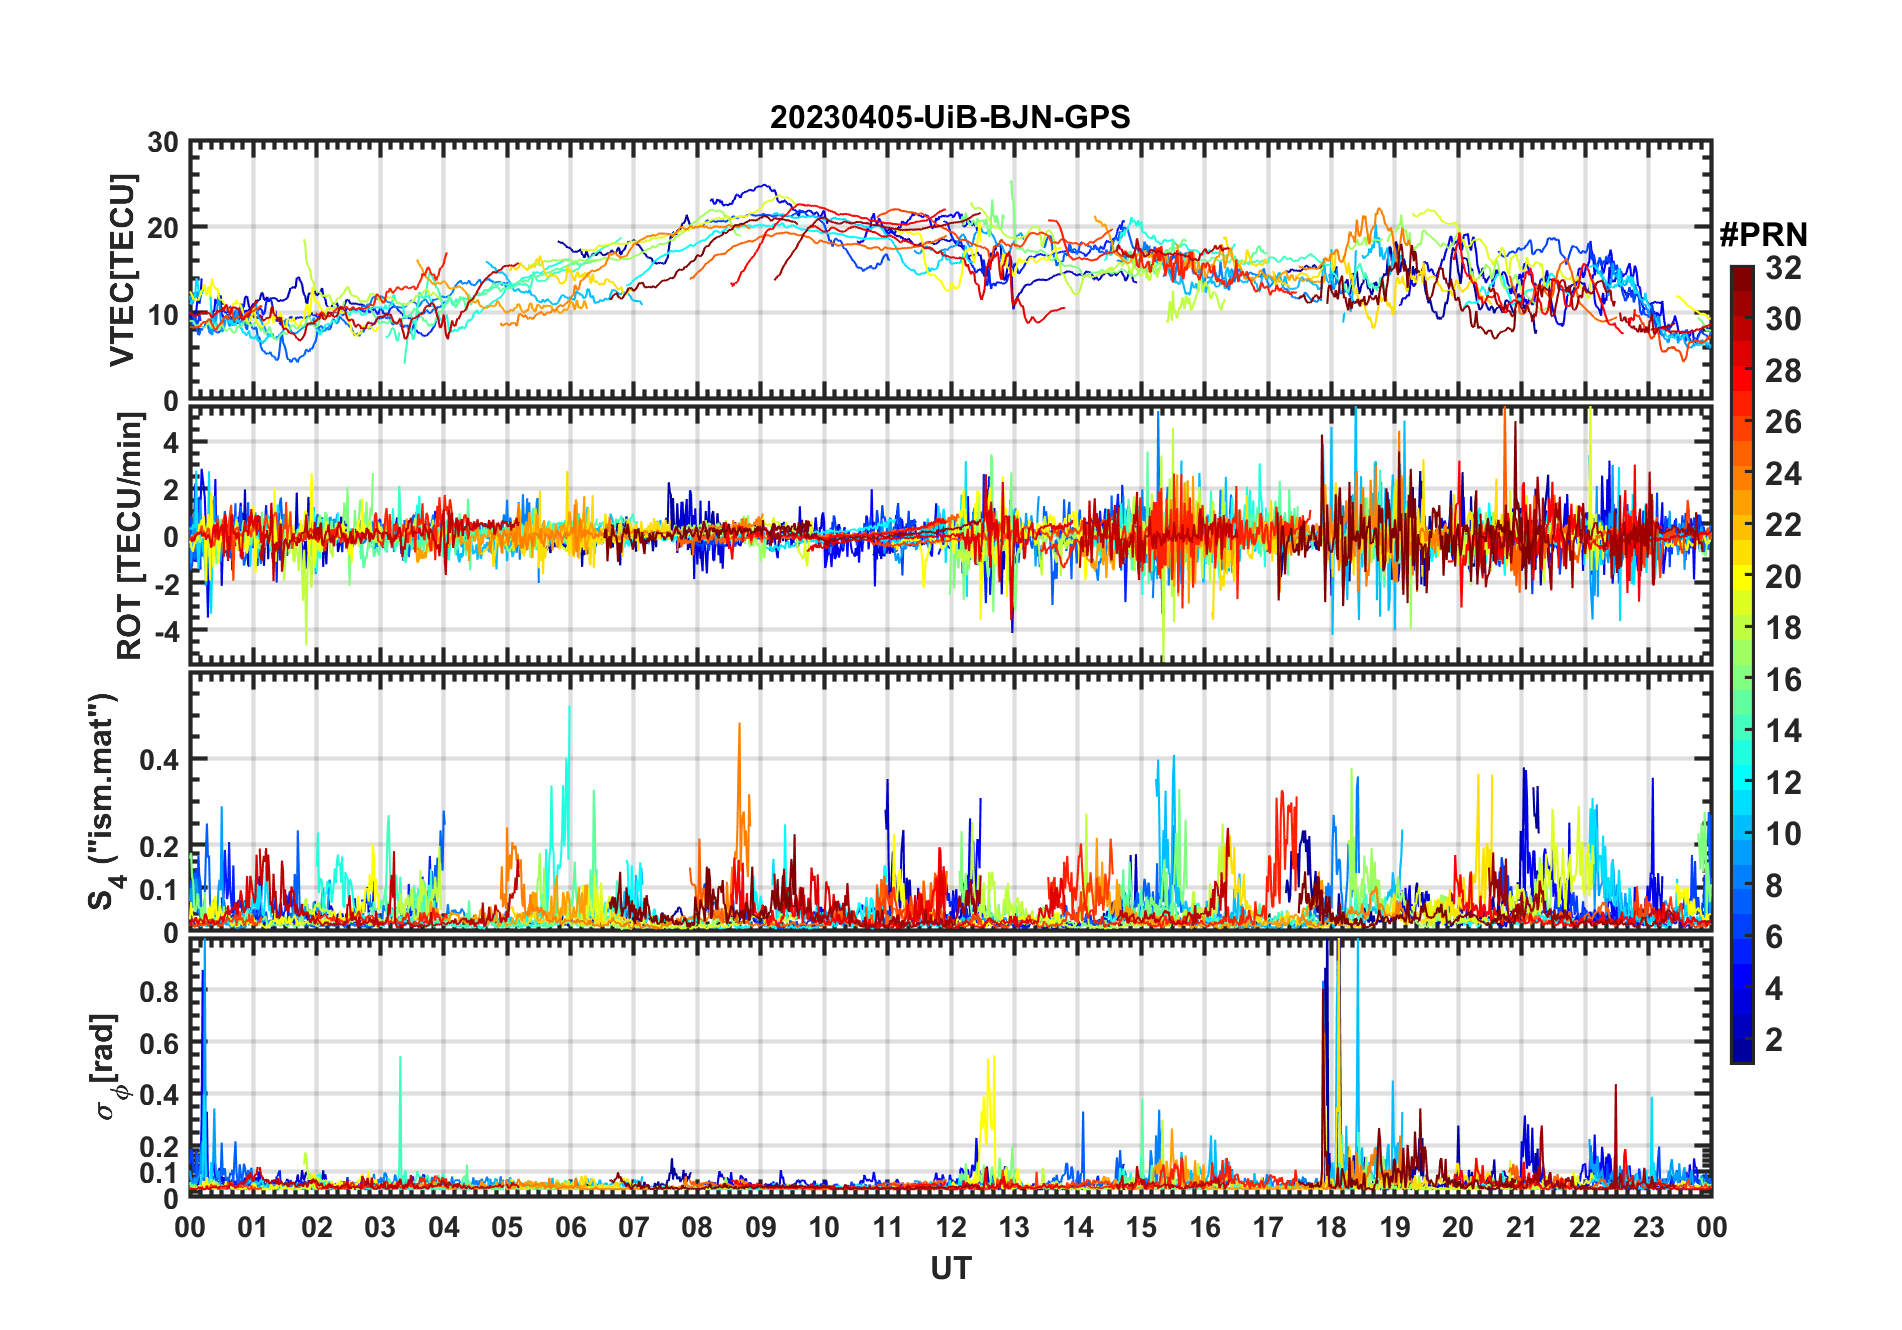This screenshot has width=1902, height=1330.
Task: Click the 19 hour tick on UT axis
Action: (x=1395, y=1227)
